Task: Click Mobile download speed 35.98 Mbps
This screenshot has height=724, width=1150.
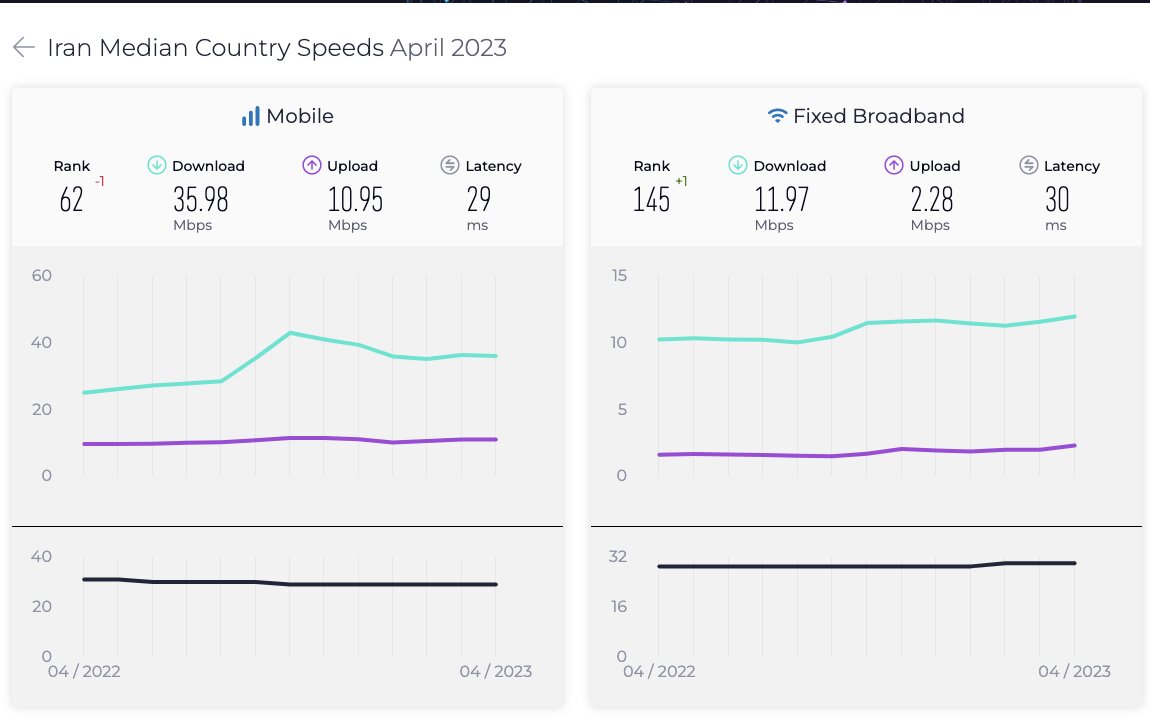Action: coord(201,199)
